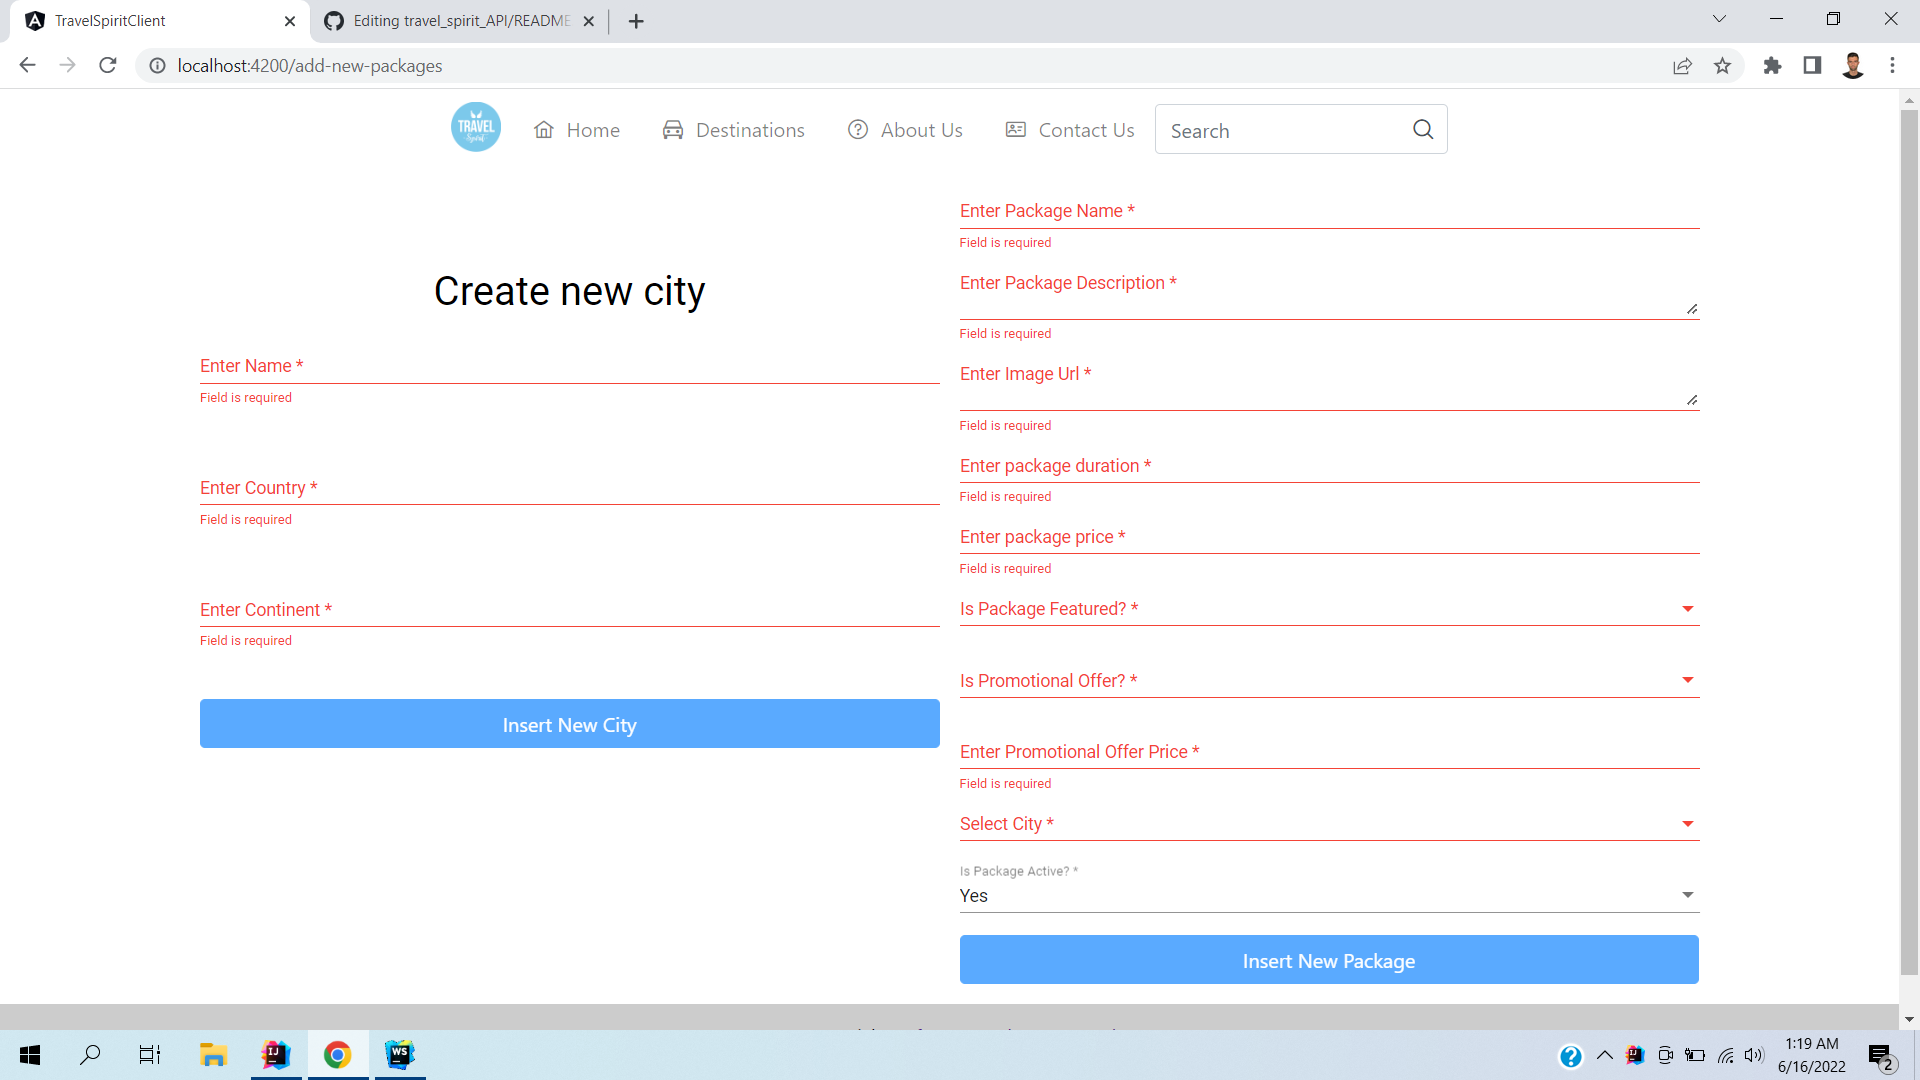Click the Insert New Package button
Viewport: 1920px width, 1080px height.
point(1329,960)
